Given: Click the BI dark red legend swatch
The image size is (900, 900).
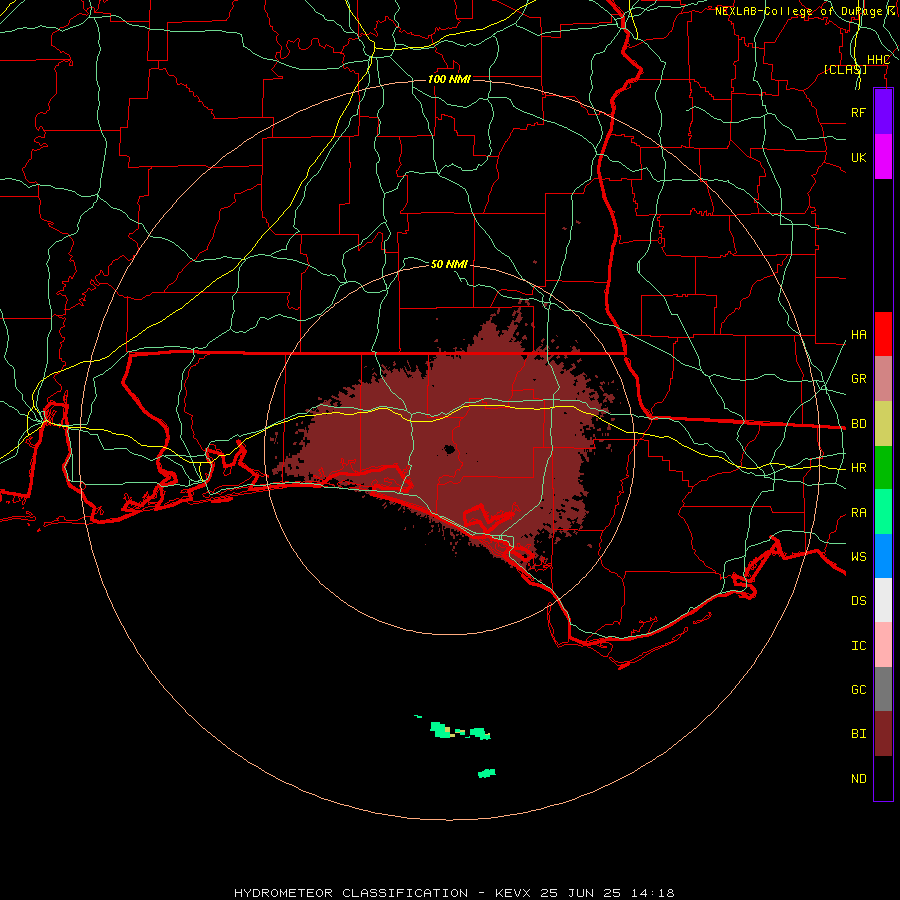Looking at the screenshot, I should pyautogui.click(x=883, y=734).
